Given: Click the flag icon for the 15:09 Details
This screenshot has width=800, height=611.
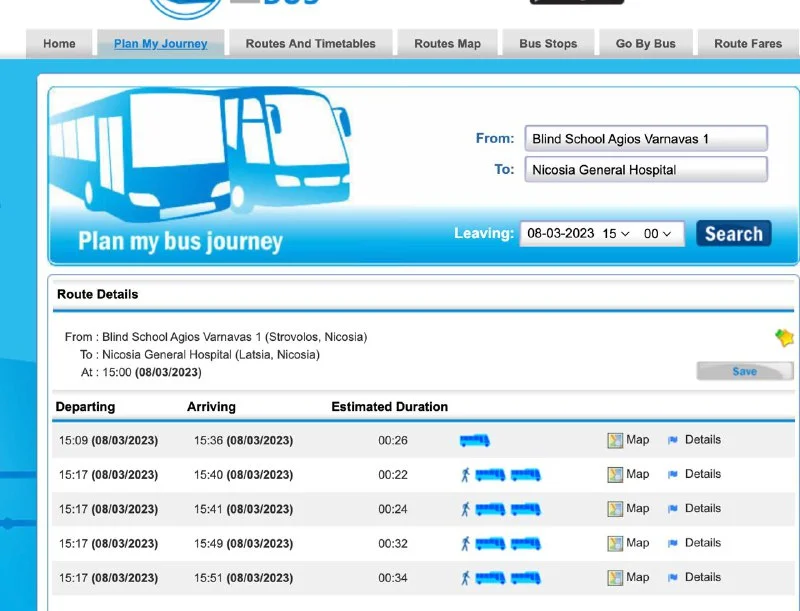Looking at the screenshot, I should click(673, 441).
